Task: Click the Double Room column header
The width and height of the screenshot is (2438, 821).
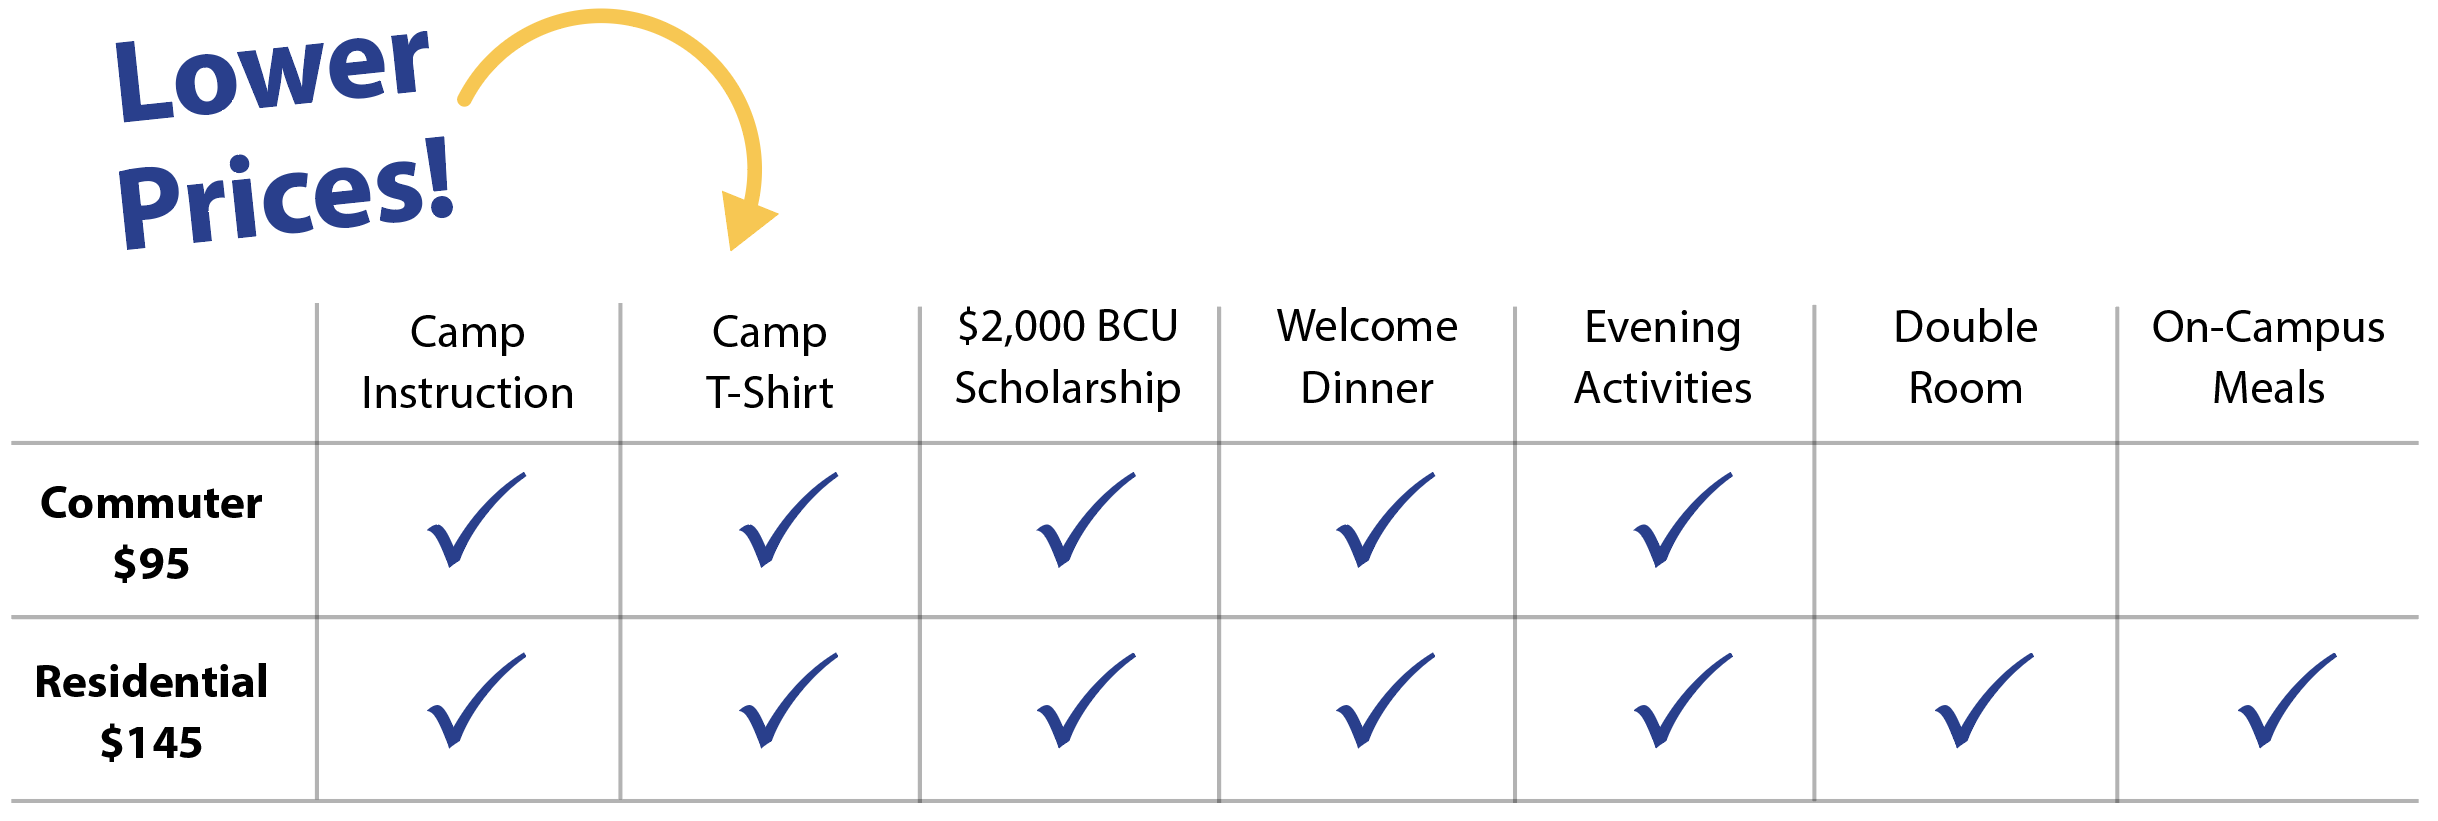Action: click(x=1966, y=357)
